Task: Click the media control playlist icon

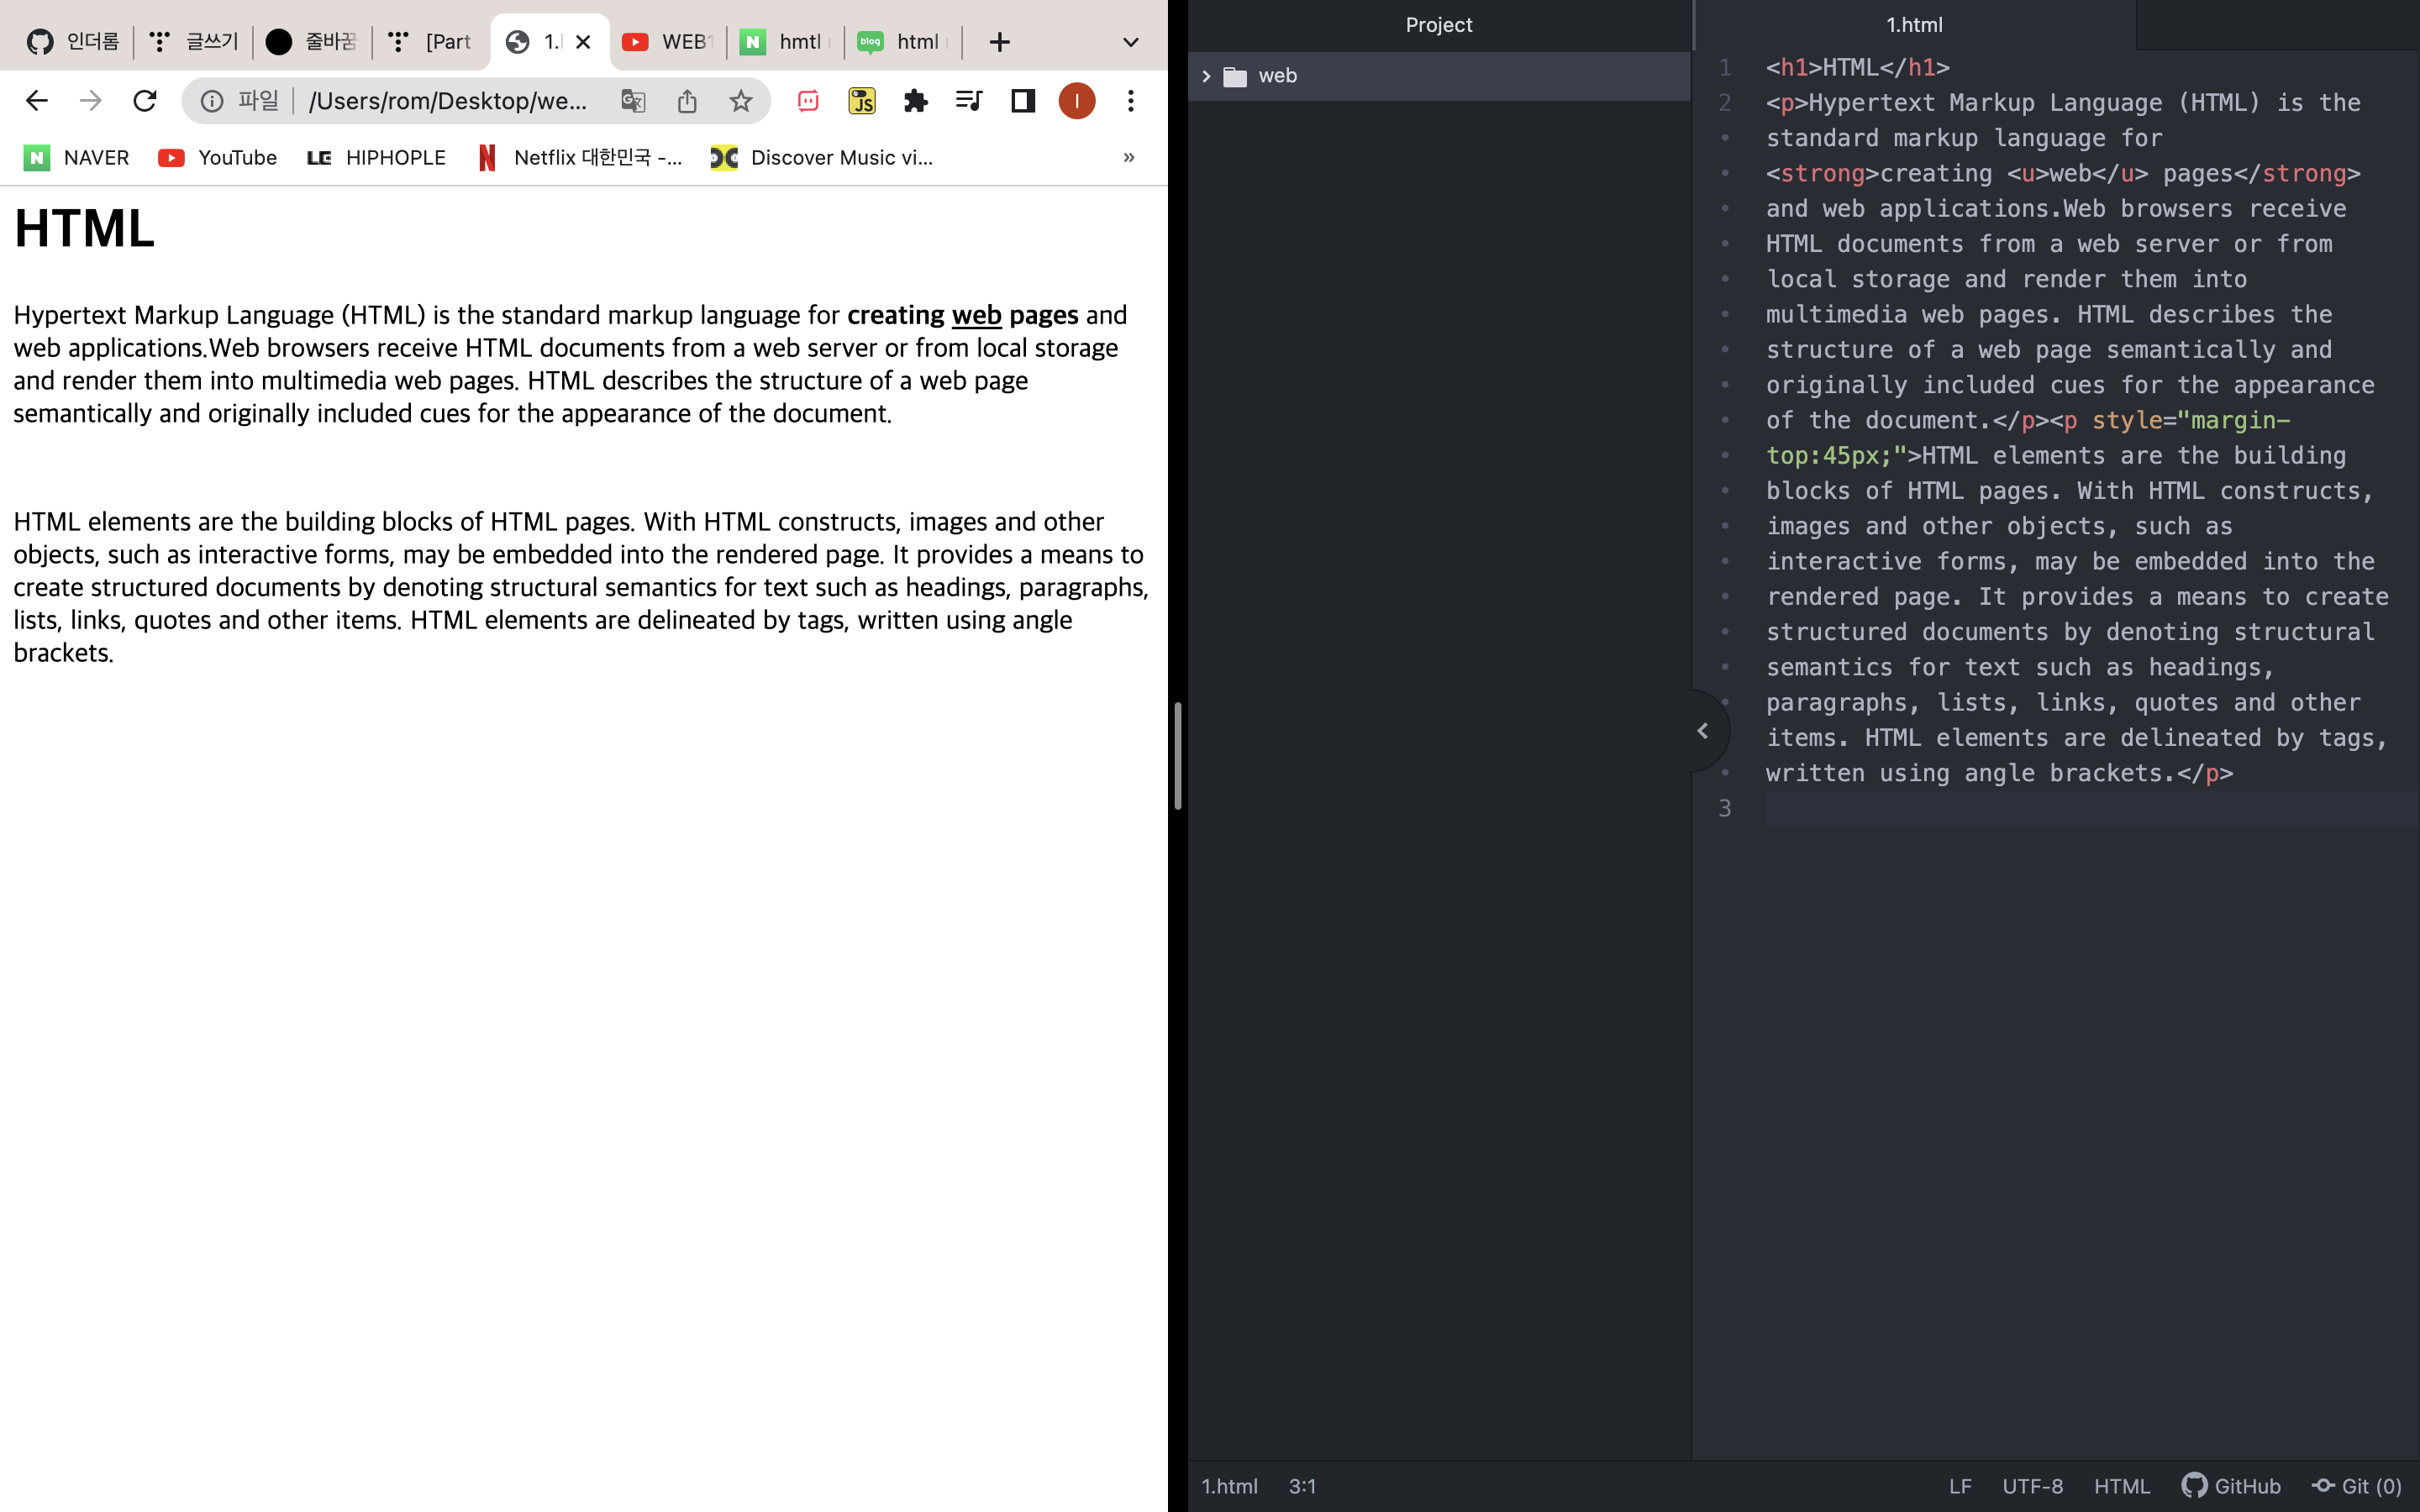Action: pyautogui.click(x=968, y=101)
